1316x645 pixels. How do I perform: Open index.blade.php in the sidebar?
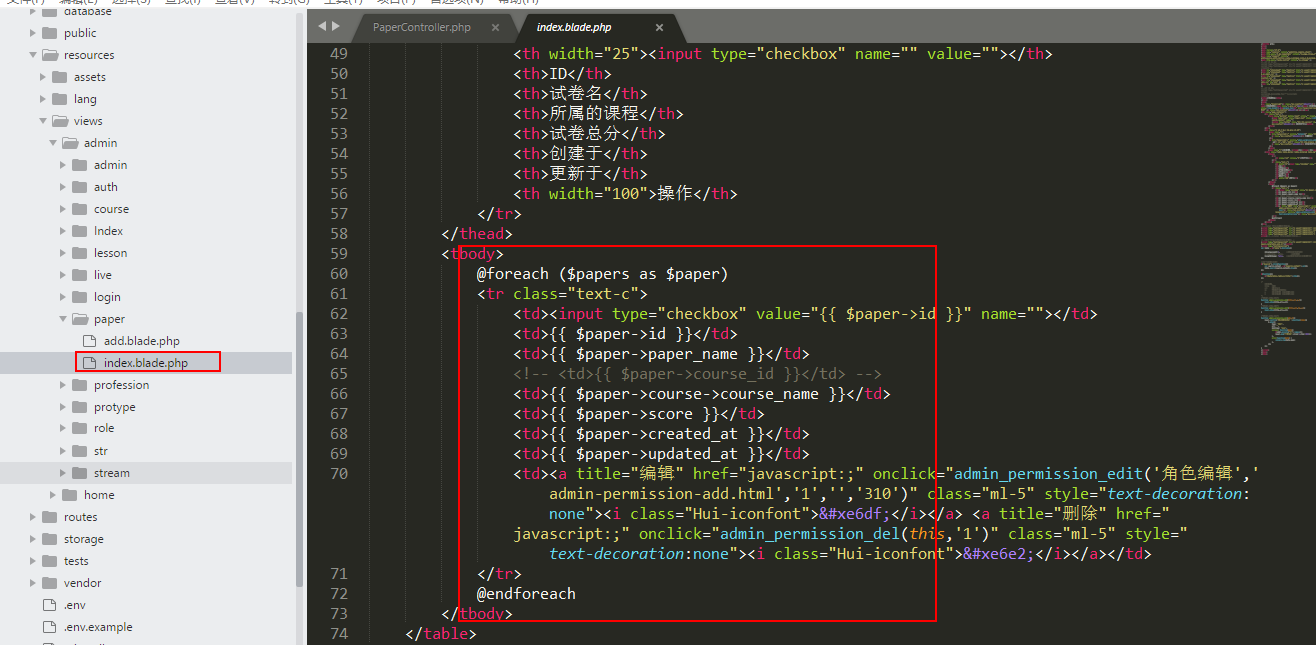tap(146, 363)
